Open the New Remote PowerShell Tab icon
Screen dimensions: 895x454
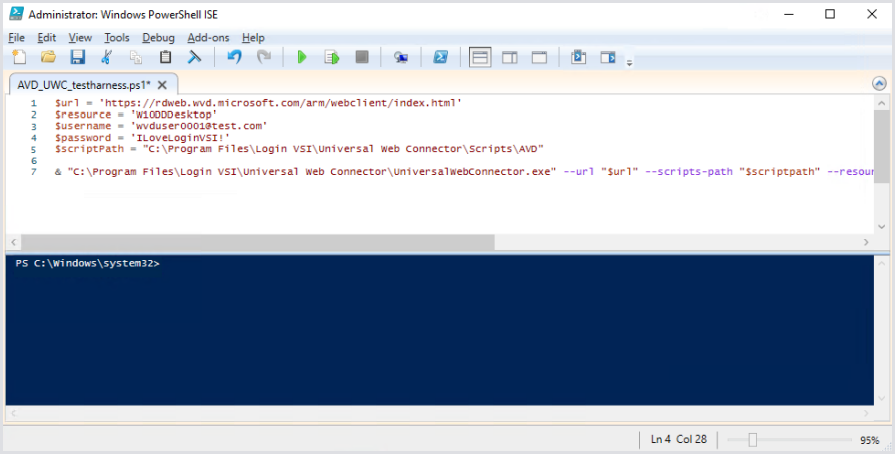click(x=400, y=58)
